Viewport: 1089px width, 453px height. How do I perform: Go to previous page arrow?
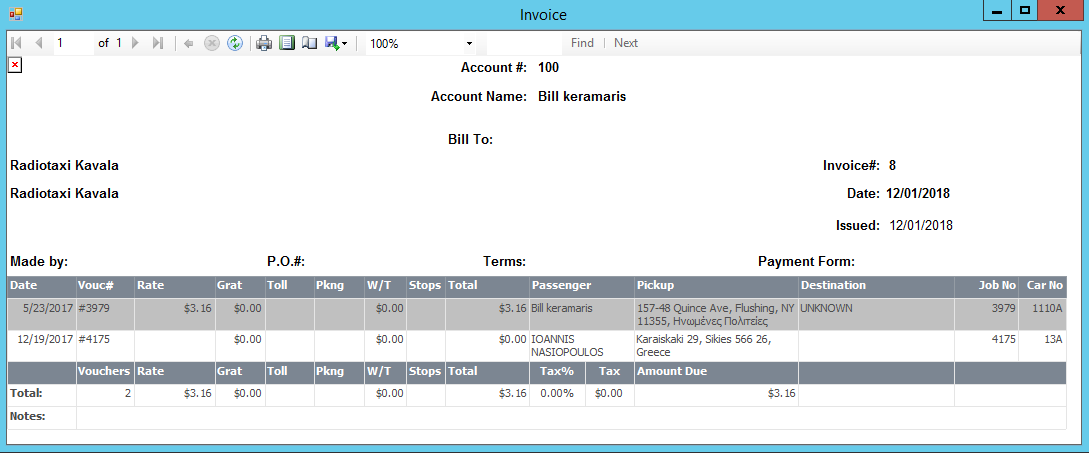39,43
